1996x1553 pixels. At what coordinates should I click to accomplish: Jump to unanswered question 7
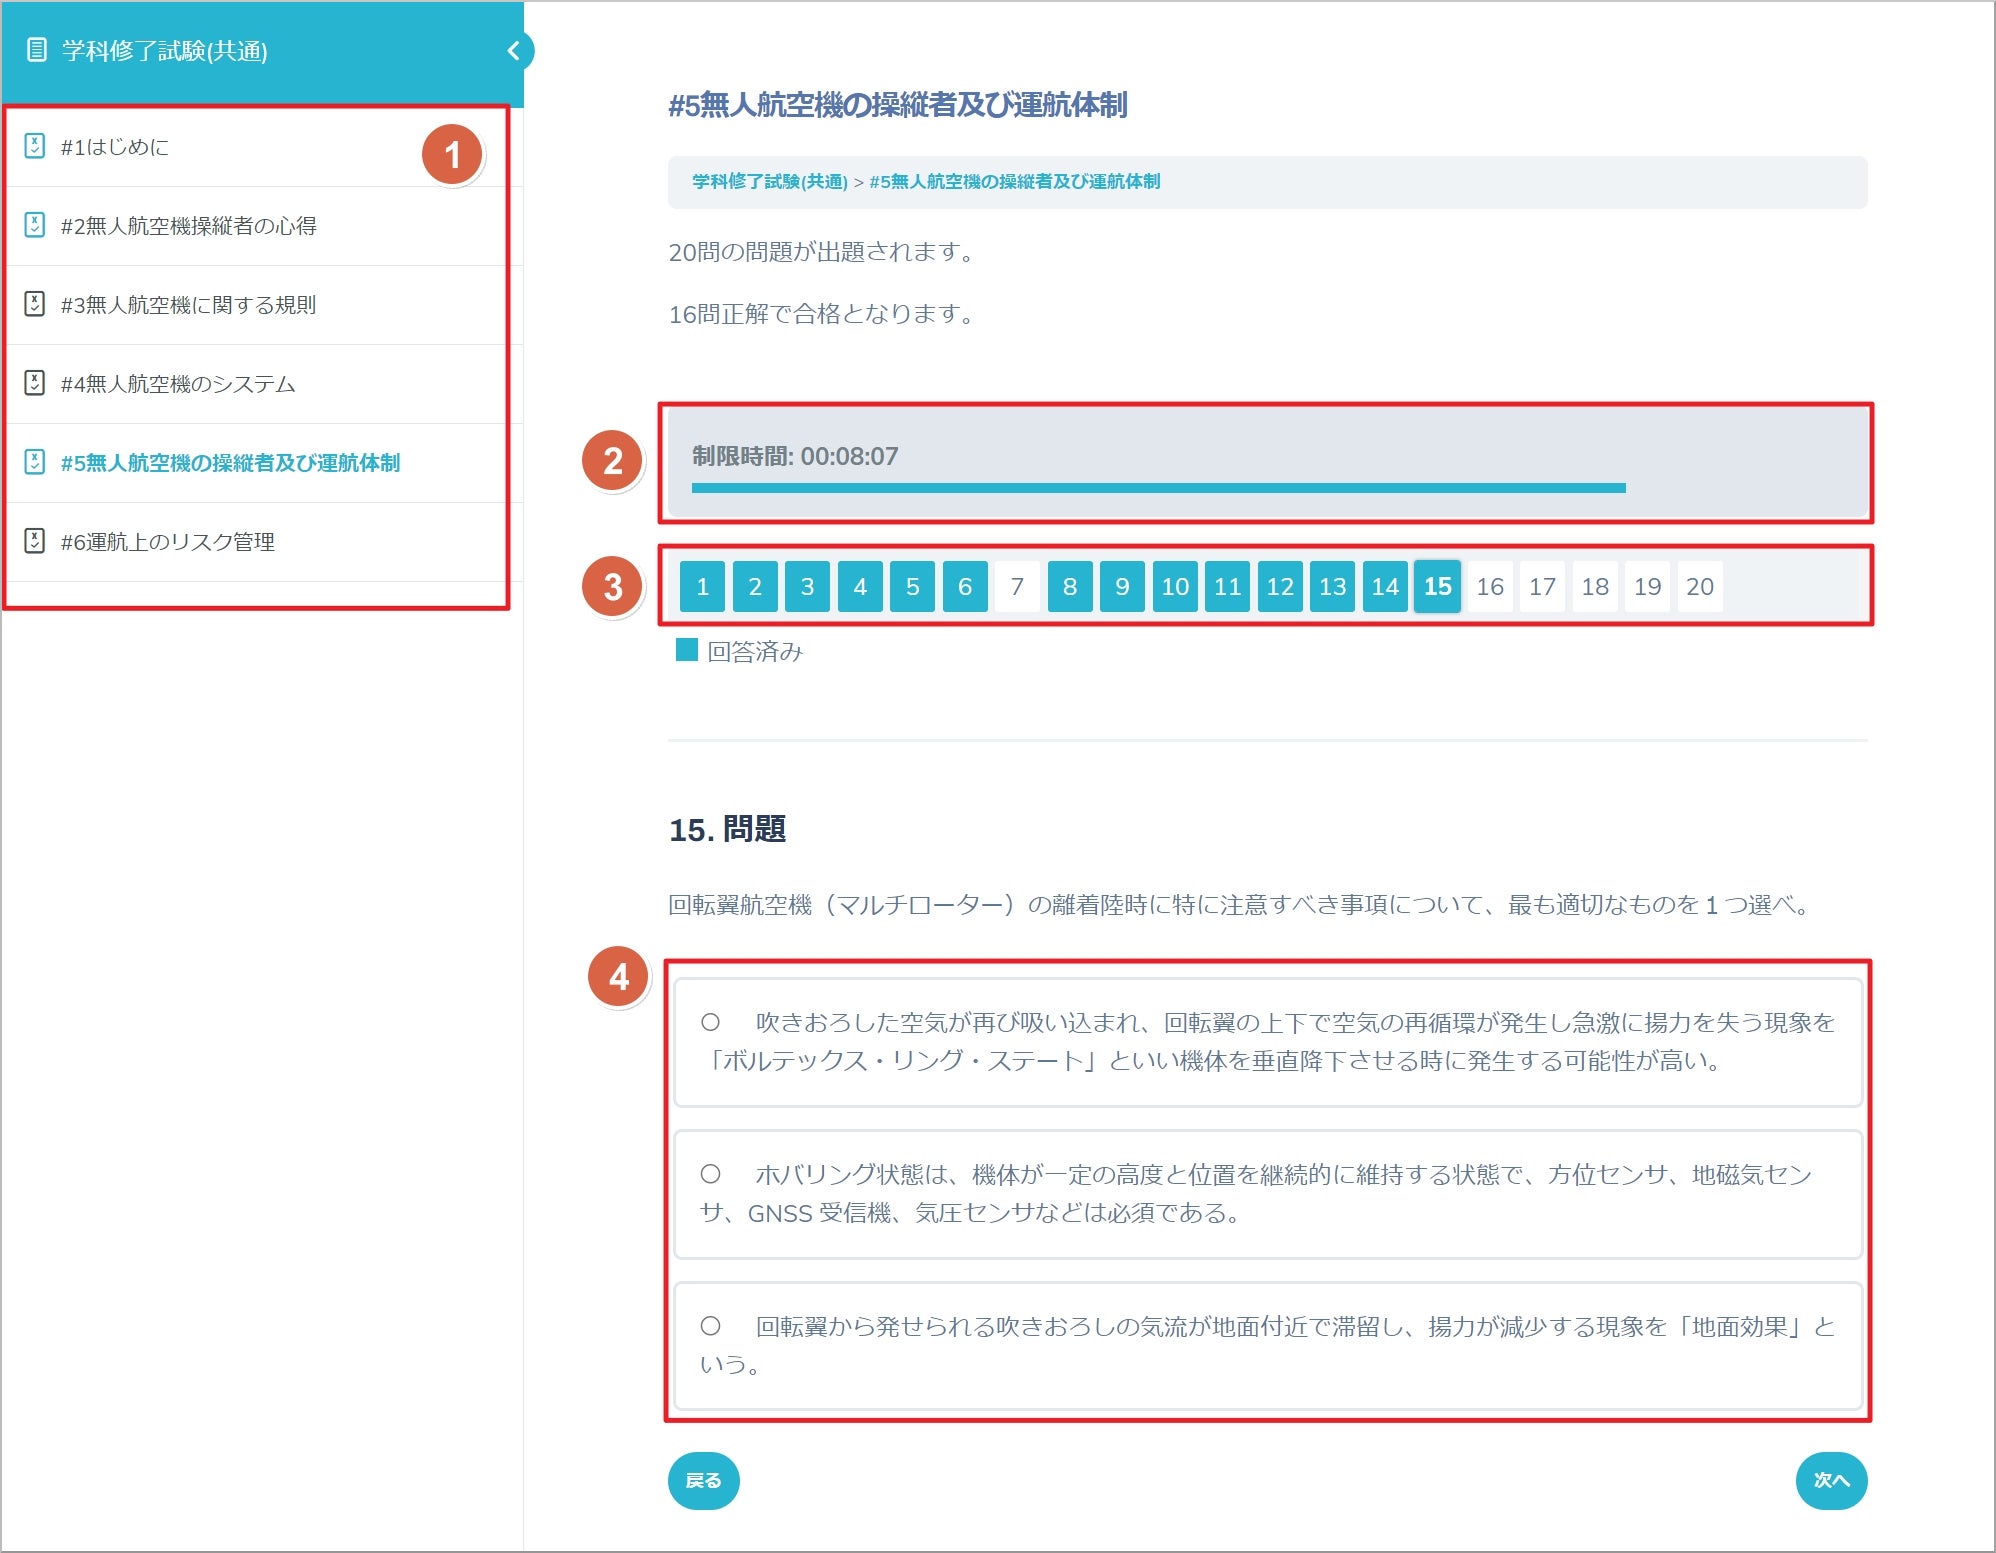point(1017,587)
